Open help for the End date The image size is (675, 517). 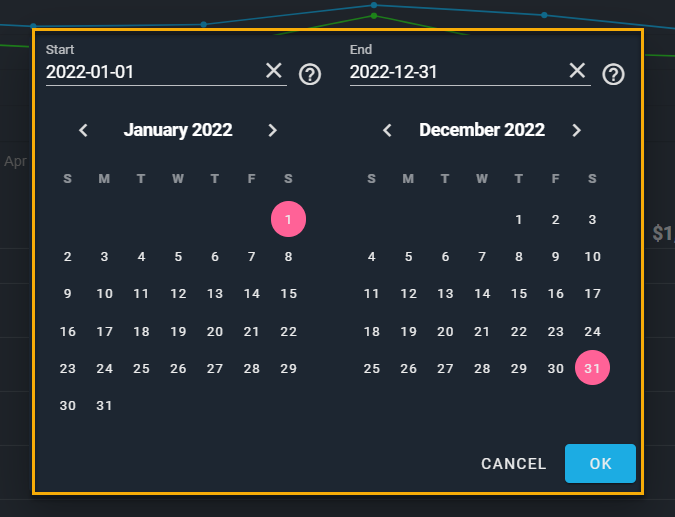pos(613,74)
